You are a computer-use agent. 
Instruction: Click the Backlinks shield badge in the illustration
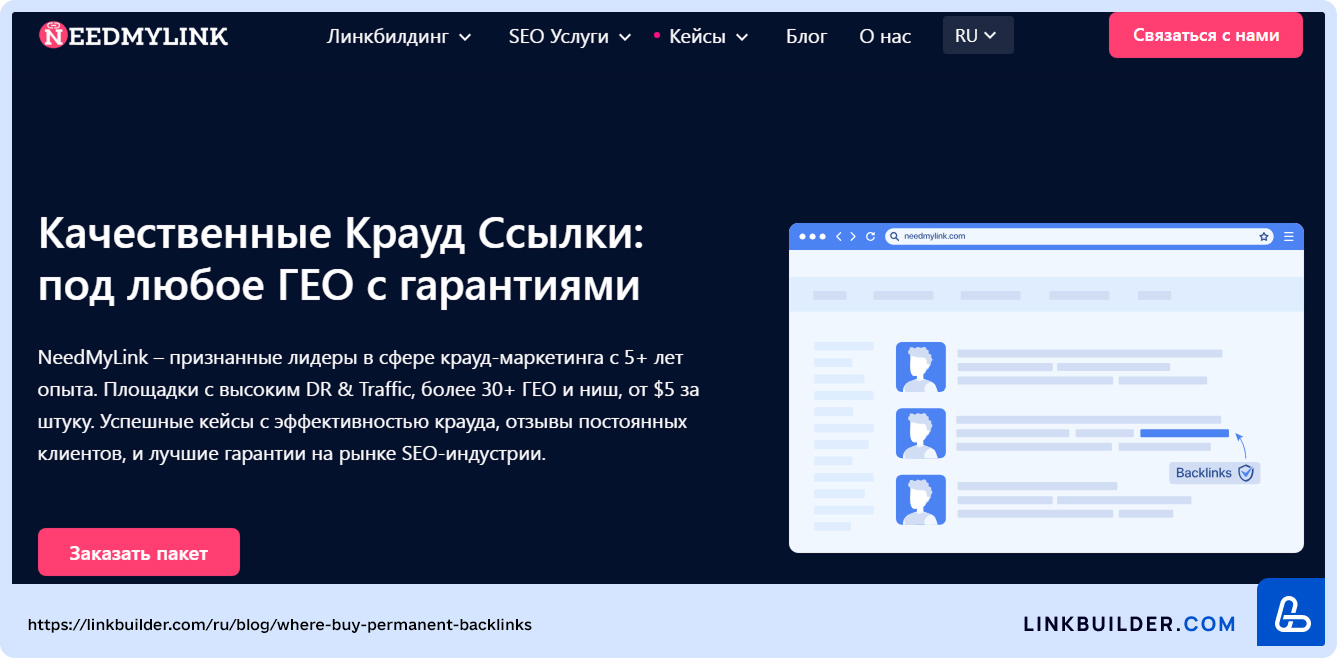1215,473
